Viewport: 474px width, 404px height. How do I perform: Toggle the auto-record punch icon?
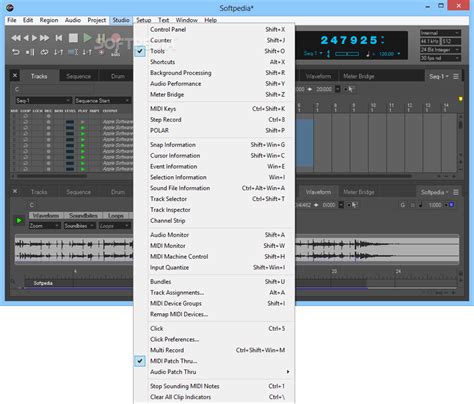tap(87, 52)
